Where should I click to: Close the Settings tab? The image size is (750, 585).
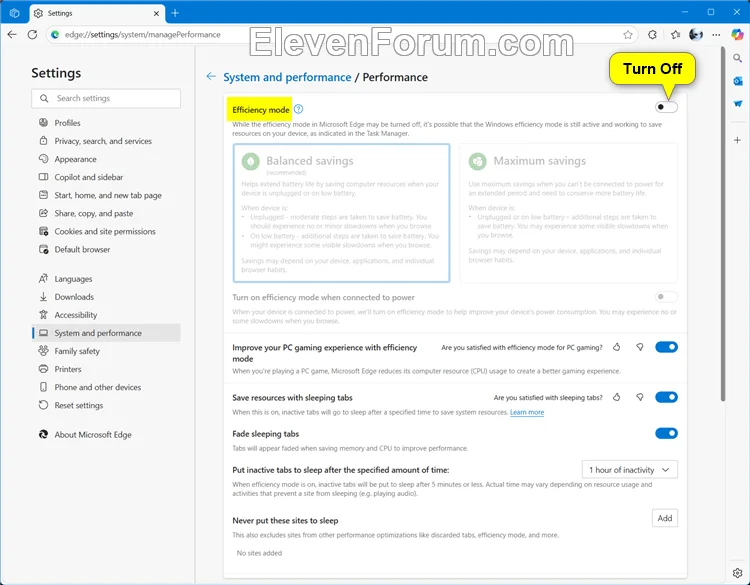click(x=156, y=13)
